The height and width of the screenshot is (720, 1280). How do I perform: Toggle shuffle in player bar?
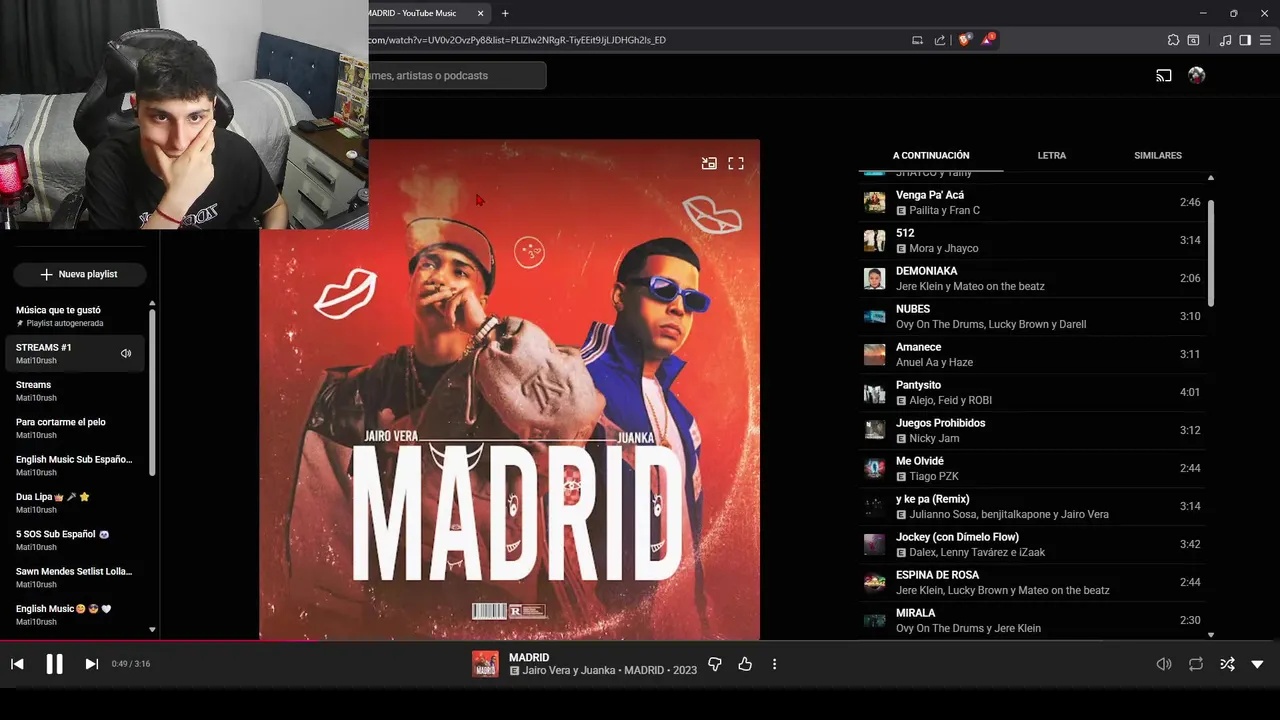[x=1227, y=664]
